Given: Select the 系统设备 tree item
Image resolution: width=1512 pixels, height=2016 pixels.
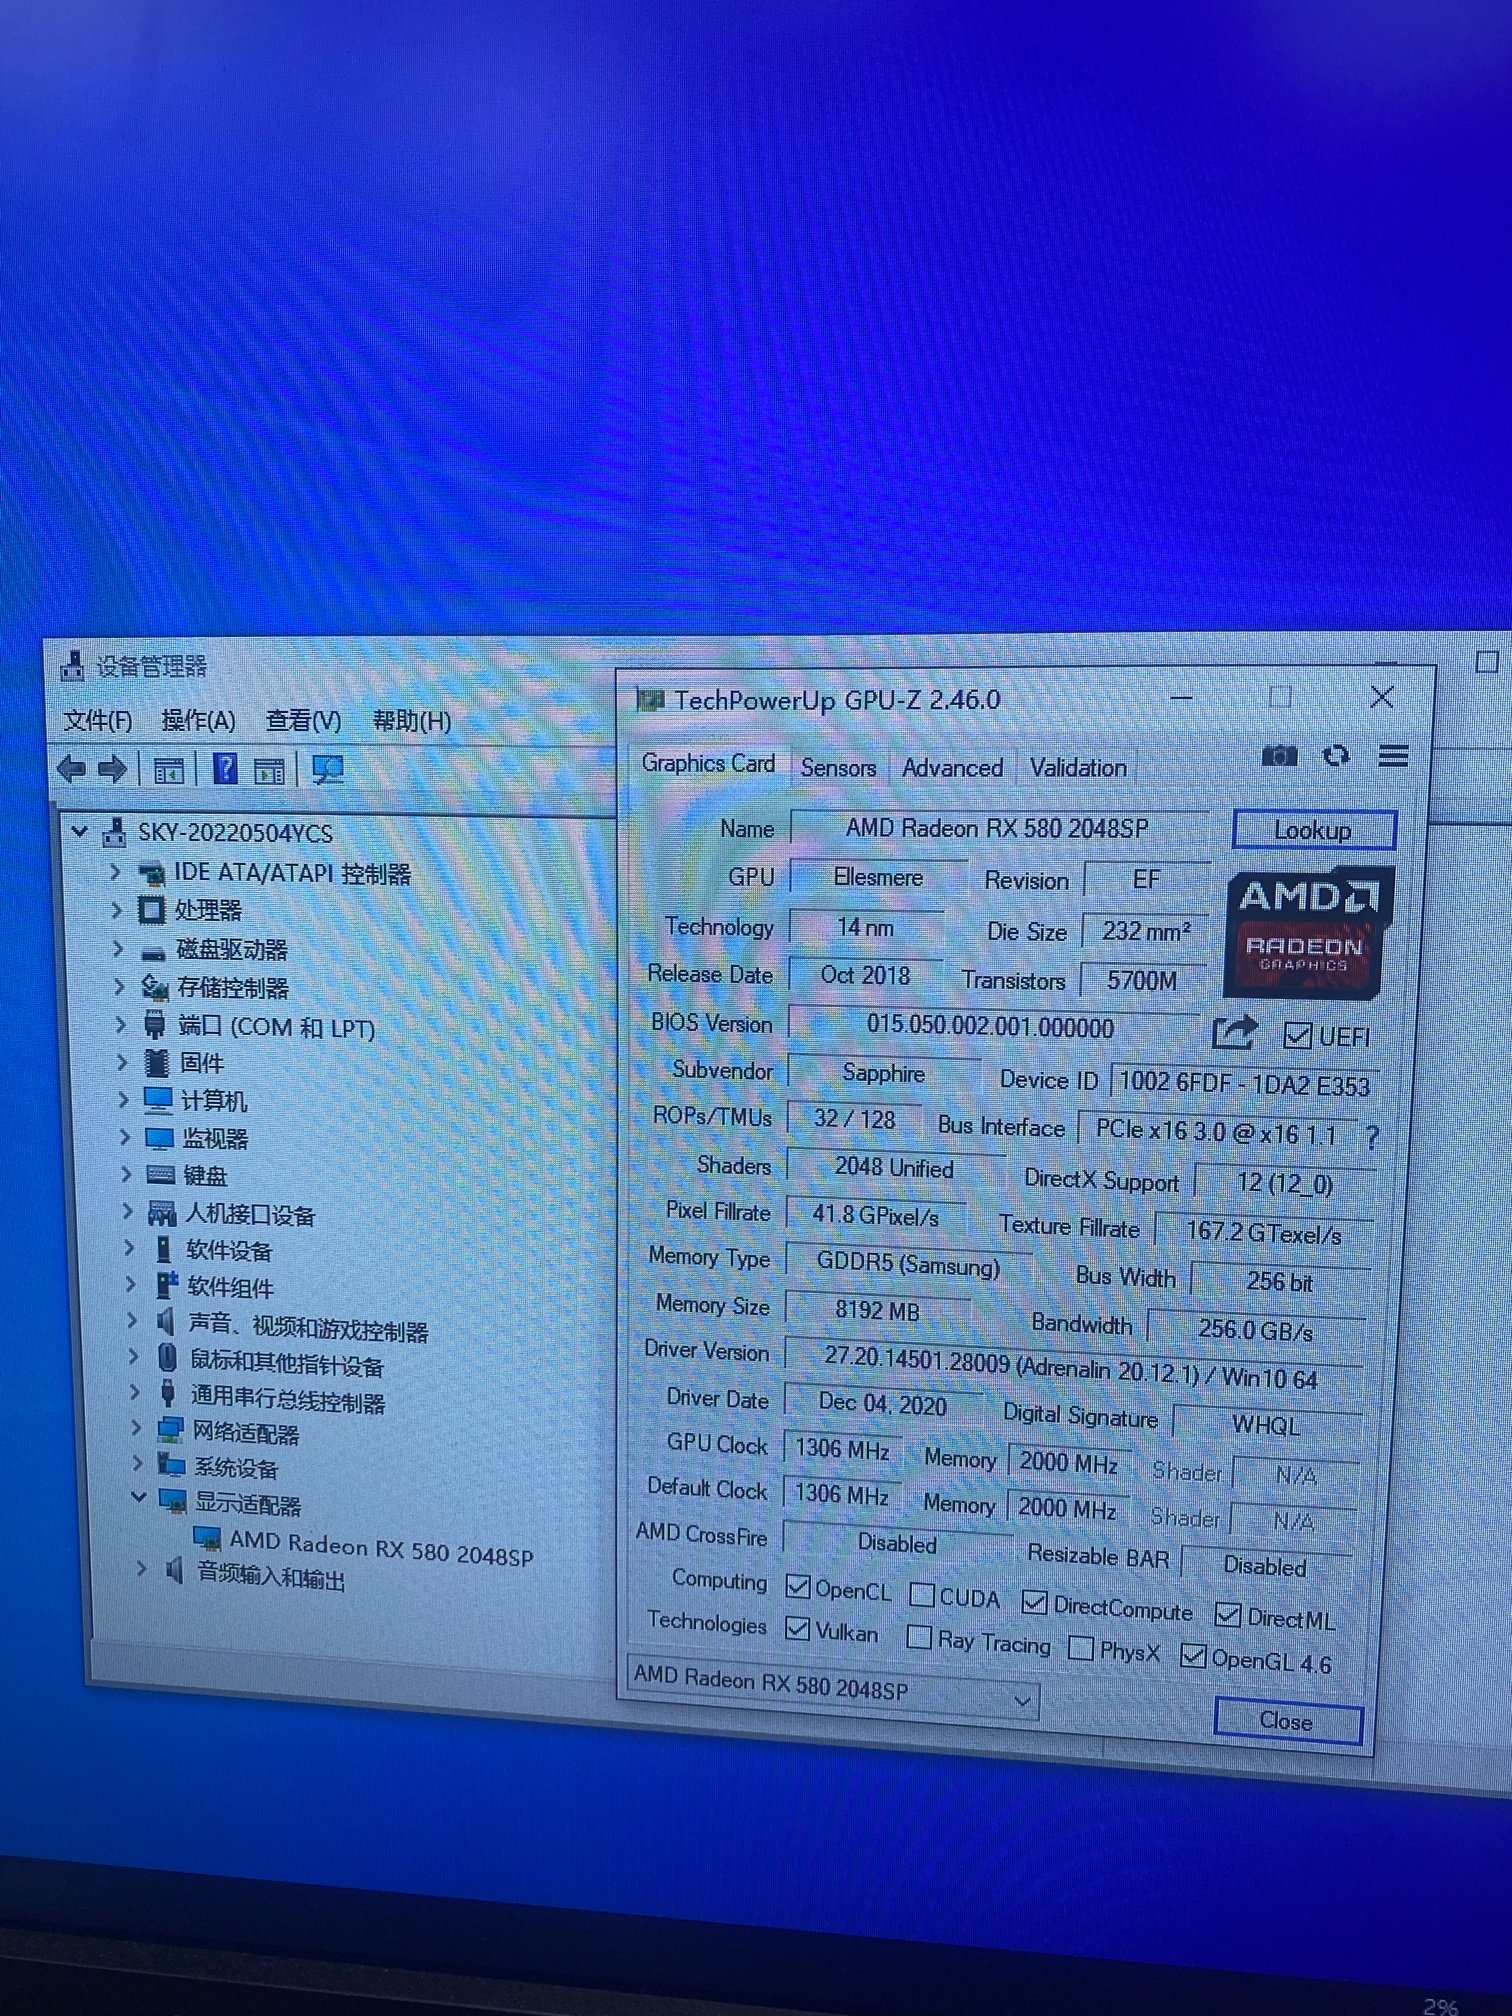Looking at the screenshot, I should (x=235, y=1467).
